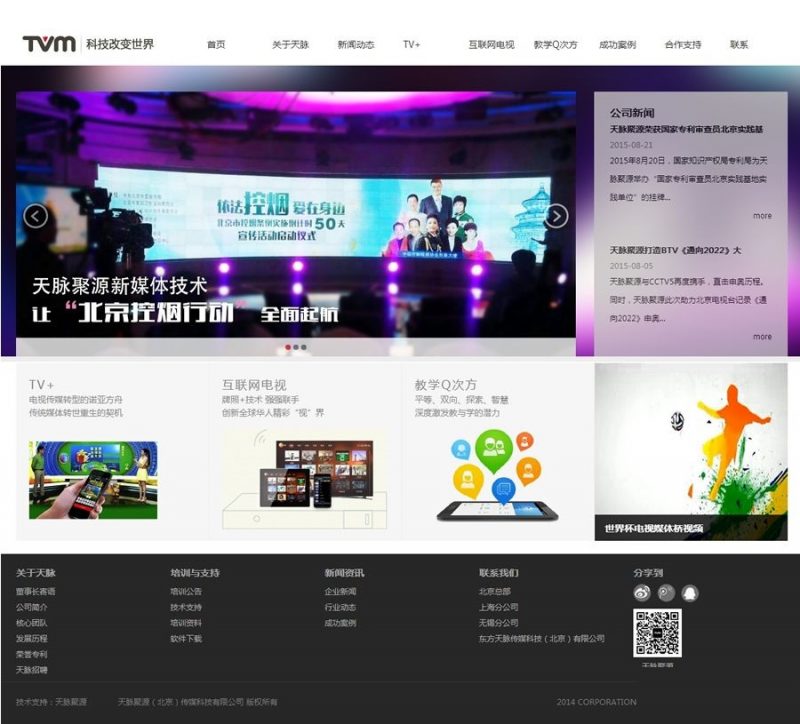Click the QR code image in footer
Screen dimensions: 800x724
point(657,633)
